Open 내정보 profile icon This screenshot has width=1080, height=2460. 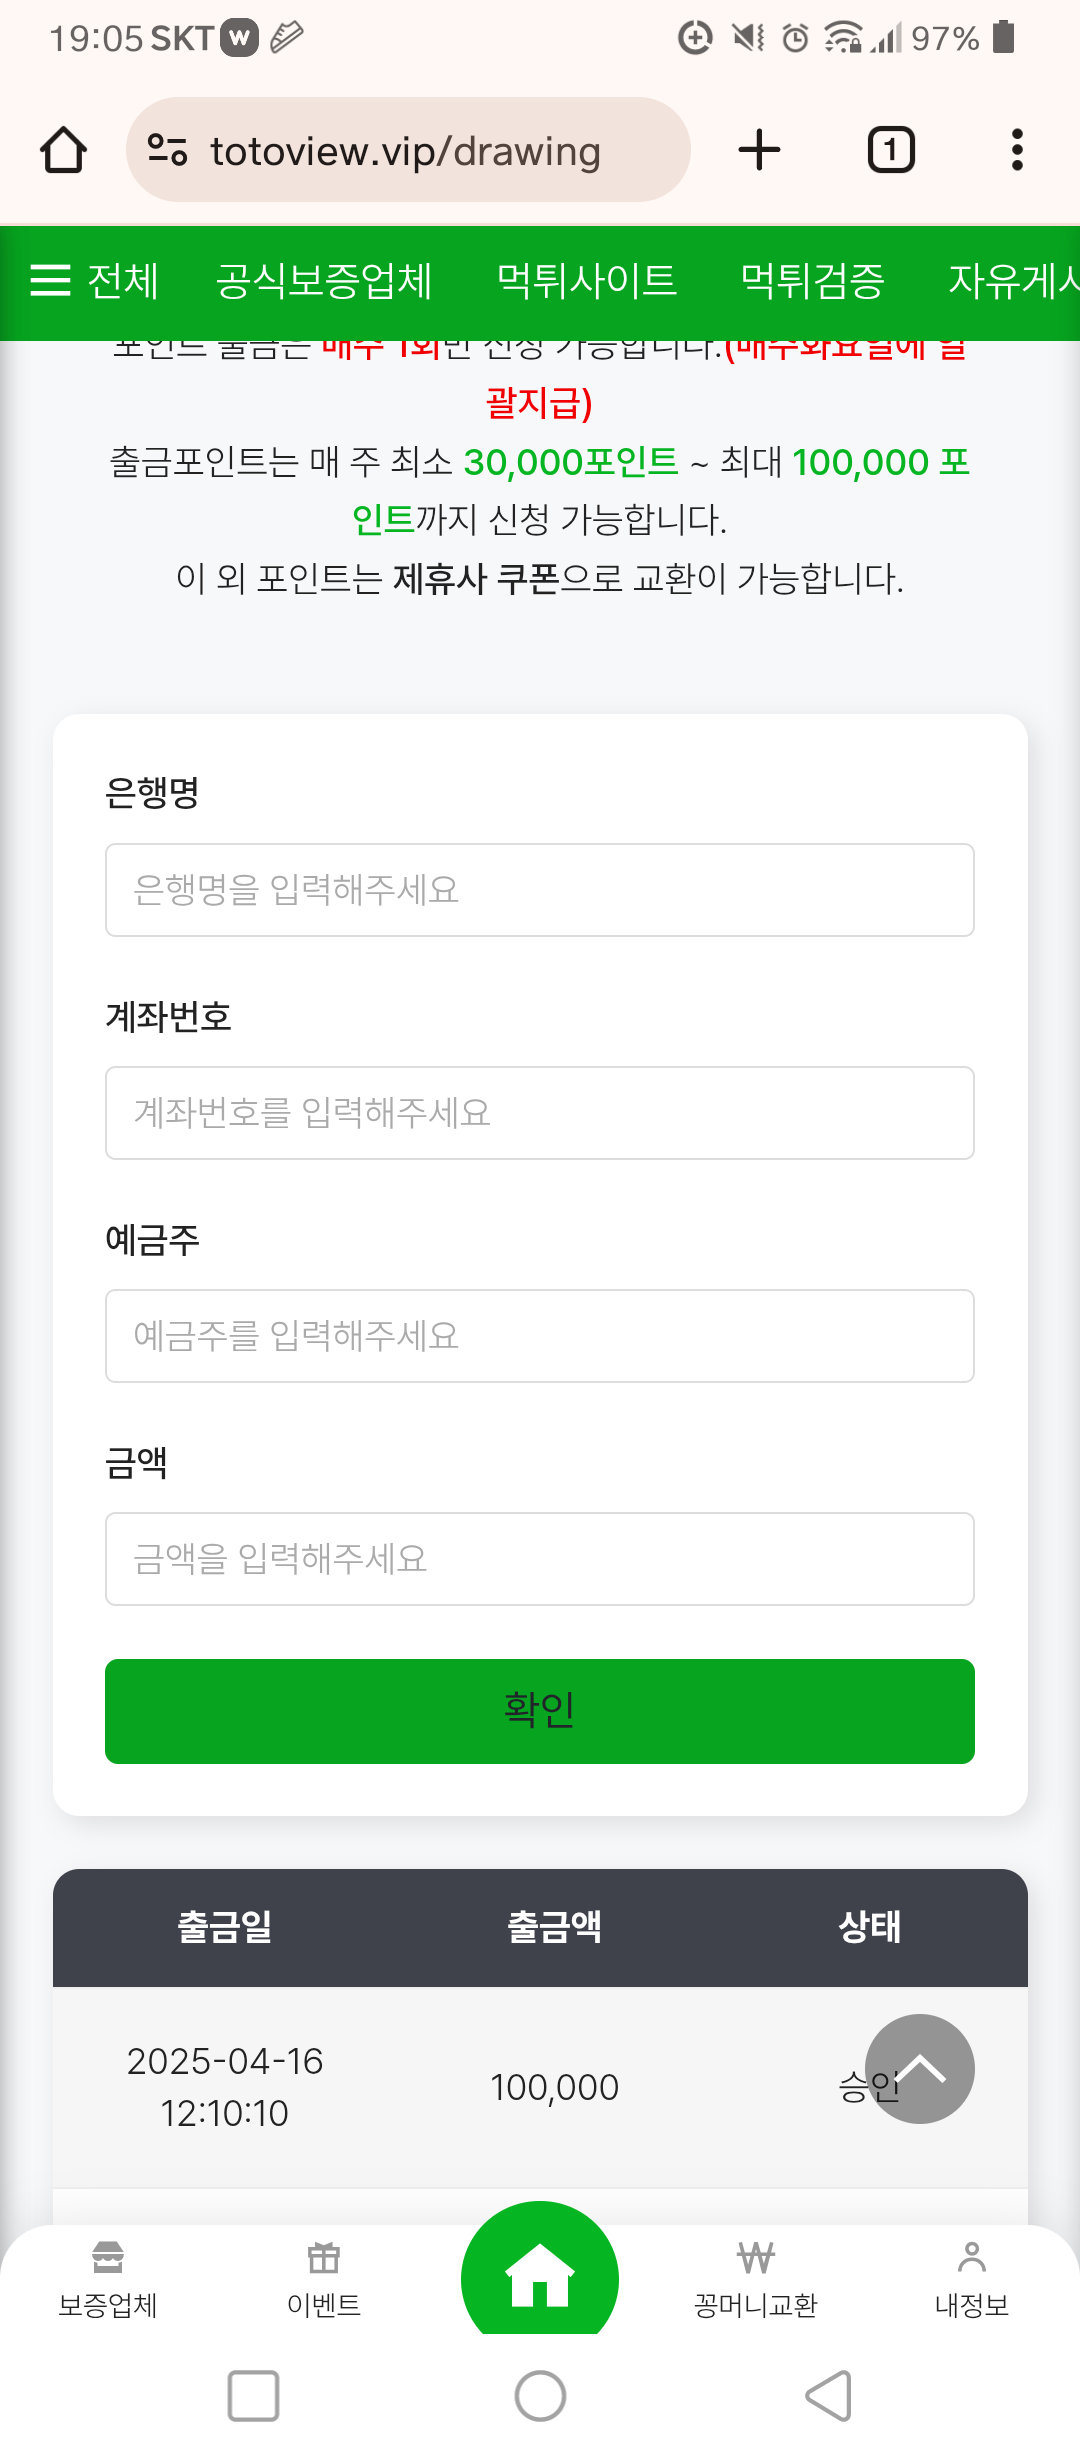tap(971, 2280)
